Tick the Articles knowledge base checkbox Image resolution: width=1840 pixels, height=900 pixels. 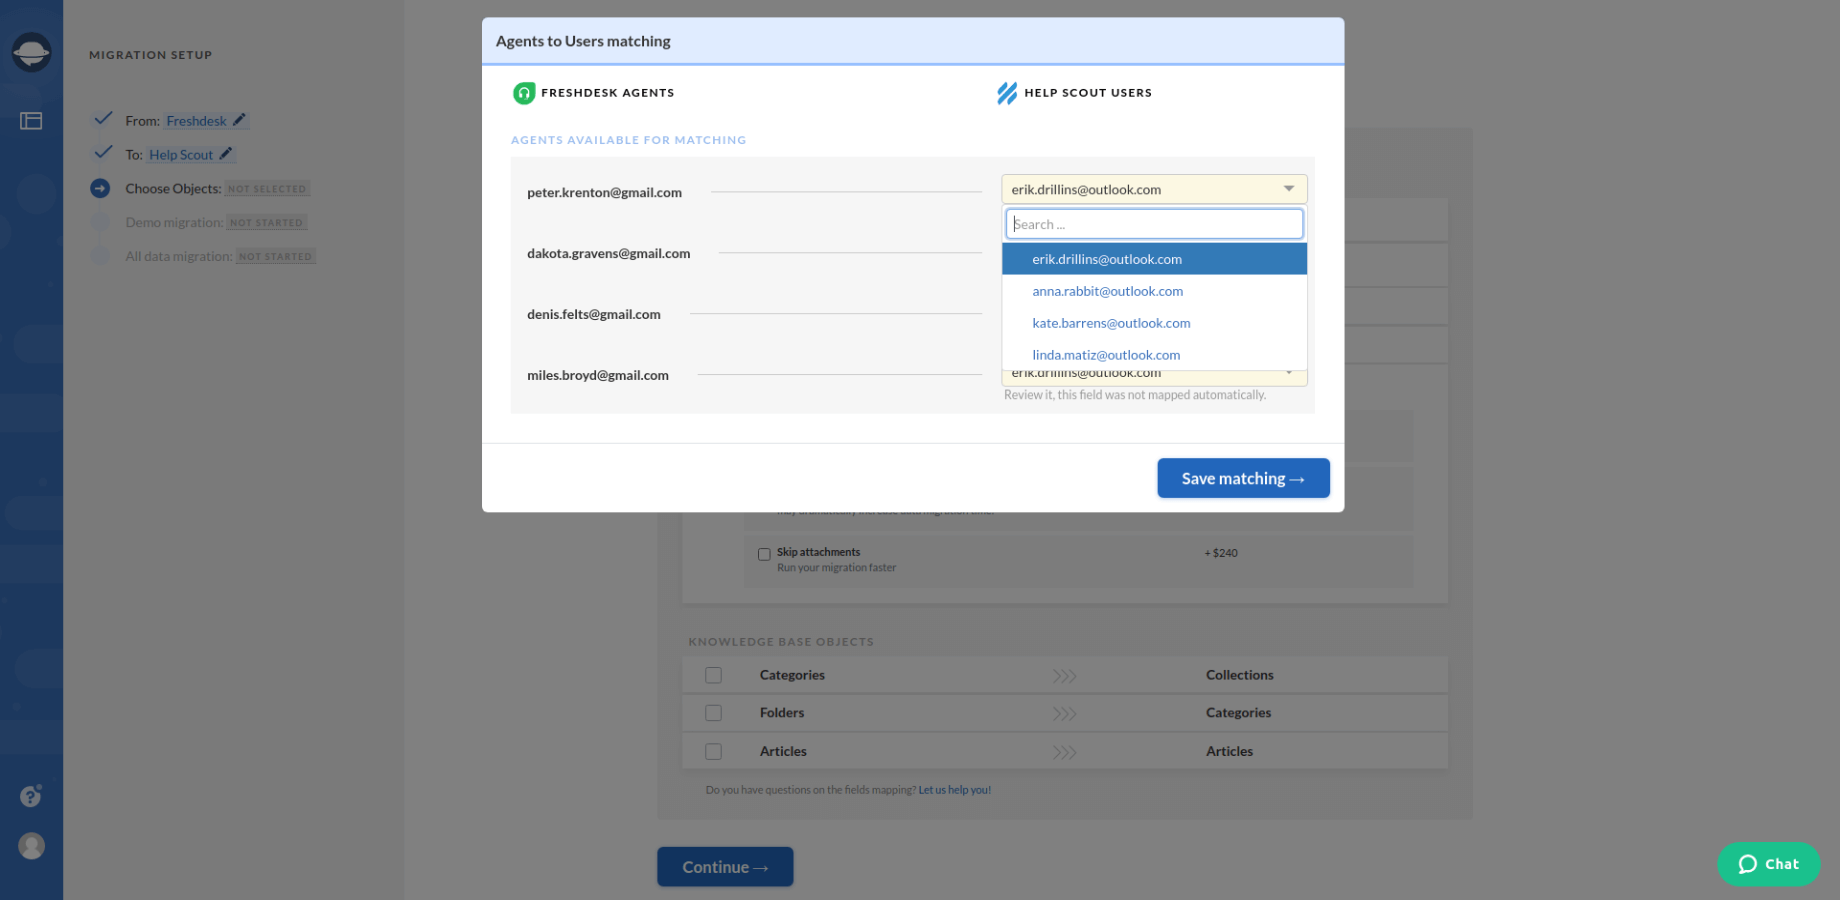point(713,751)
